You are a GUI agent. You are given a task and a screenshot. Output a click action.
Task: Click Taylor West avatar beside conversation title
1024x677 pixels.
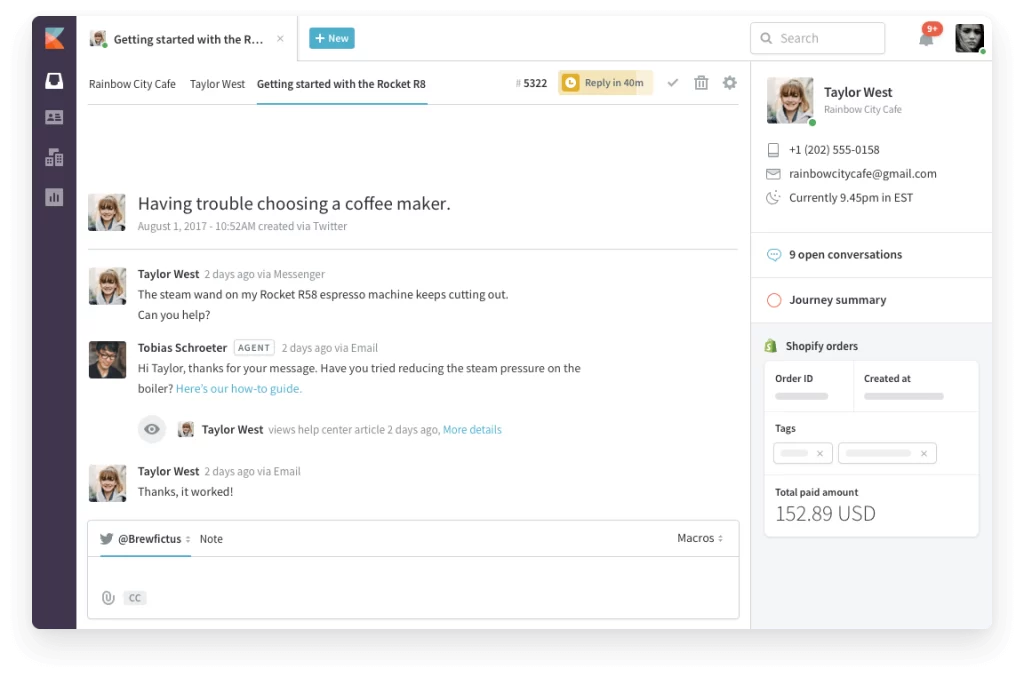(107, 212)
